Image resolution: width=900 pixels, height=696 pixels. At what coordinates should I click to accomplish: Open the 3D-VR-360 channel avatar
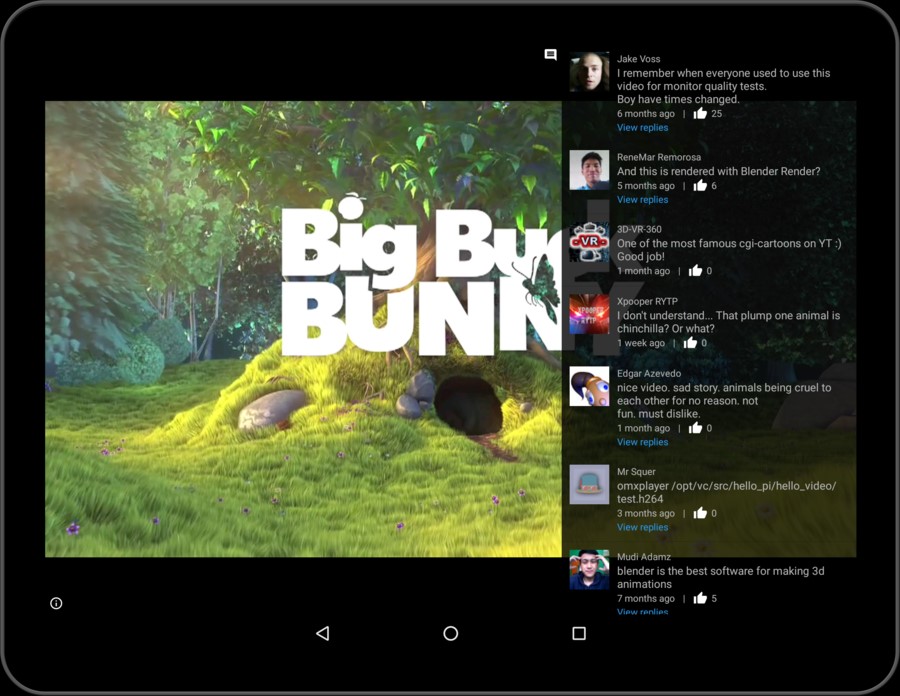coord(589,242)
